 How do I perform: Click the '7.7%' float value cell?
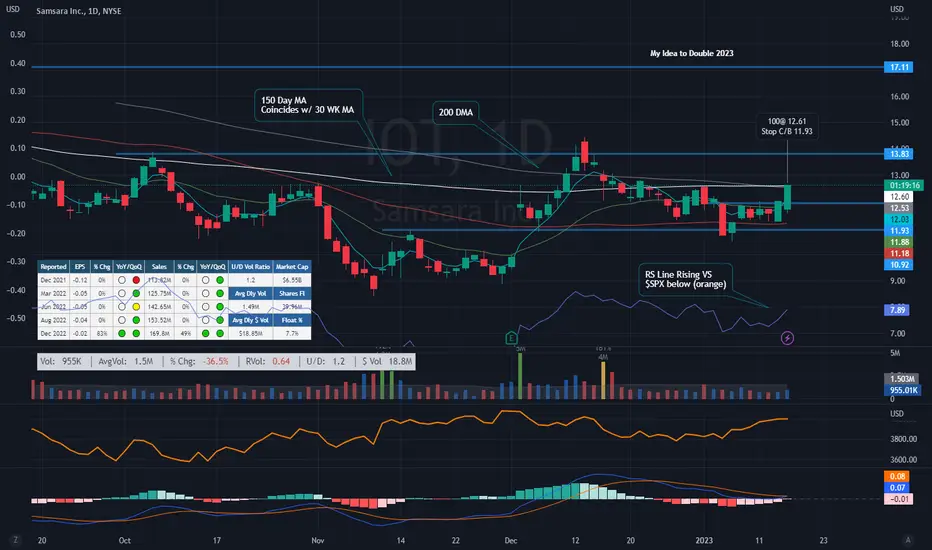click(x=292, y=334)
